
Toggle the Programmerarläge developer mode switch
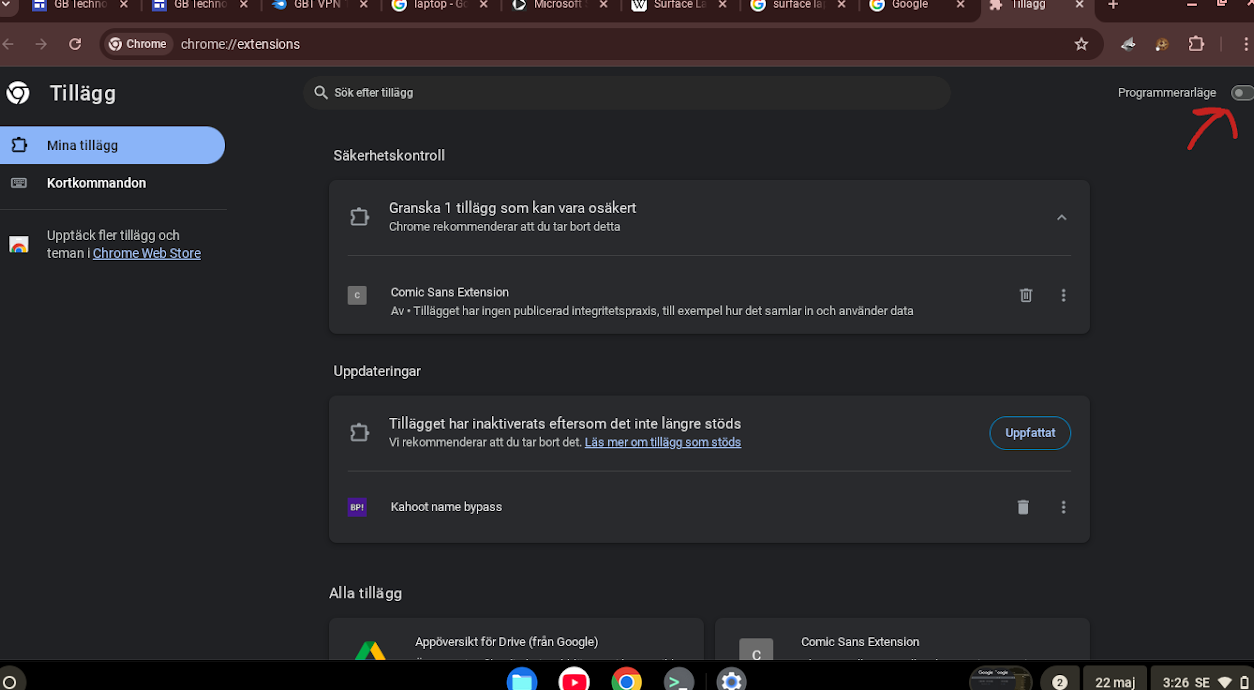pyautogui.click(x=1241, y=93)
